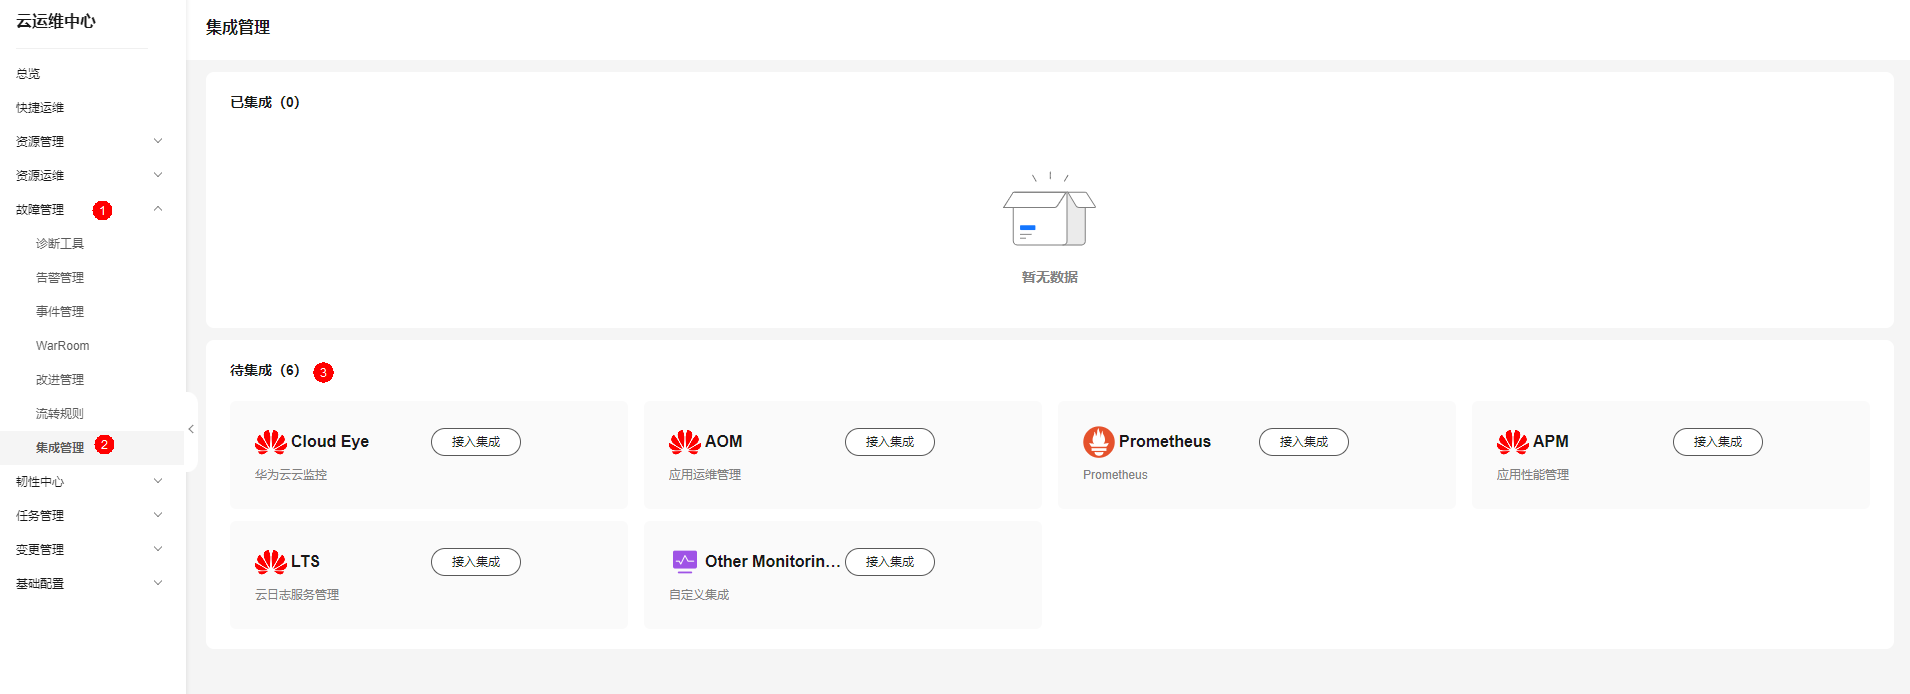The height and width of the screenshot is (694, 1910).
Task: Select the 流转规则 submenu item
Action: (60, 414)
